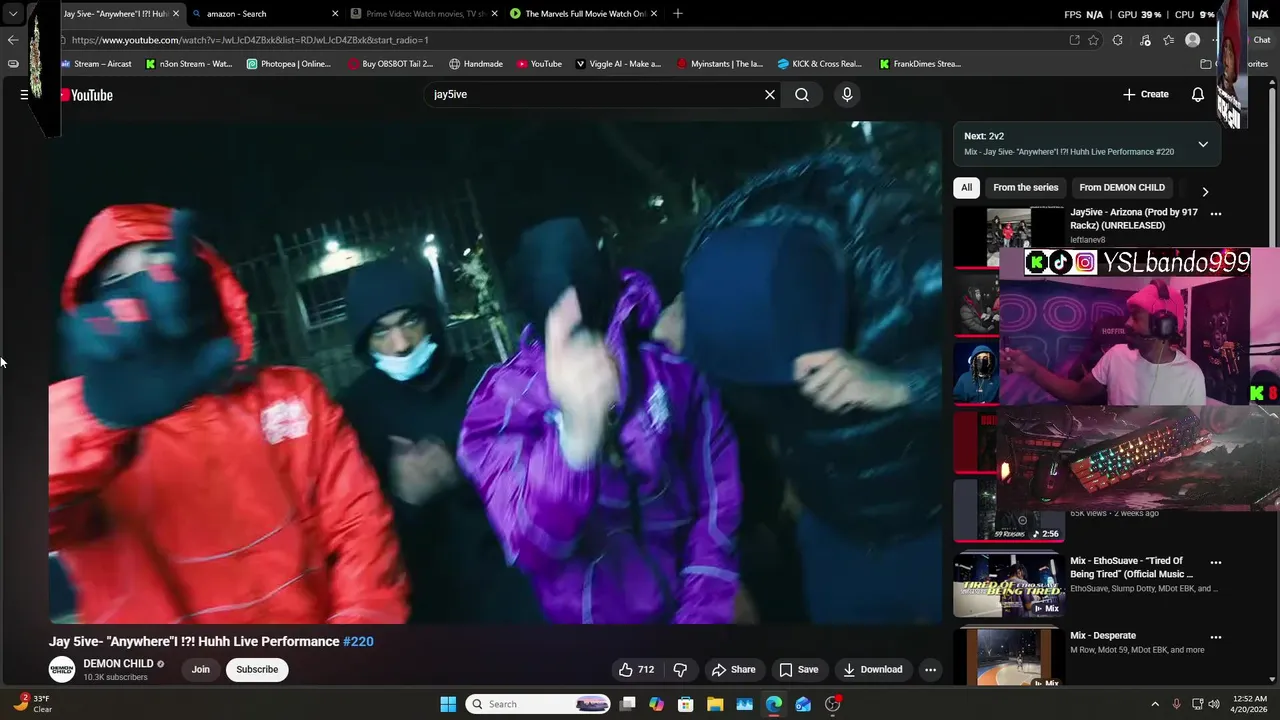Launch Copilot from the taskbar
Viewport: 1280px width, 720px height.
point(656,704)
